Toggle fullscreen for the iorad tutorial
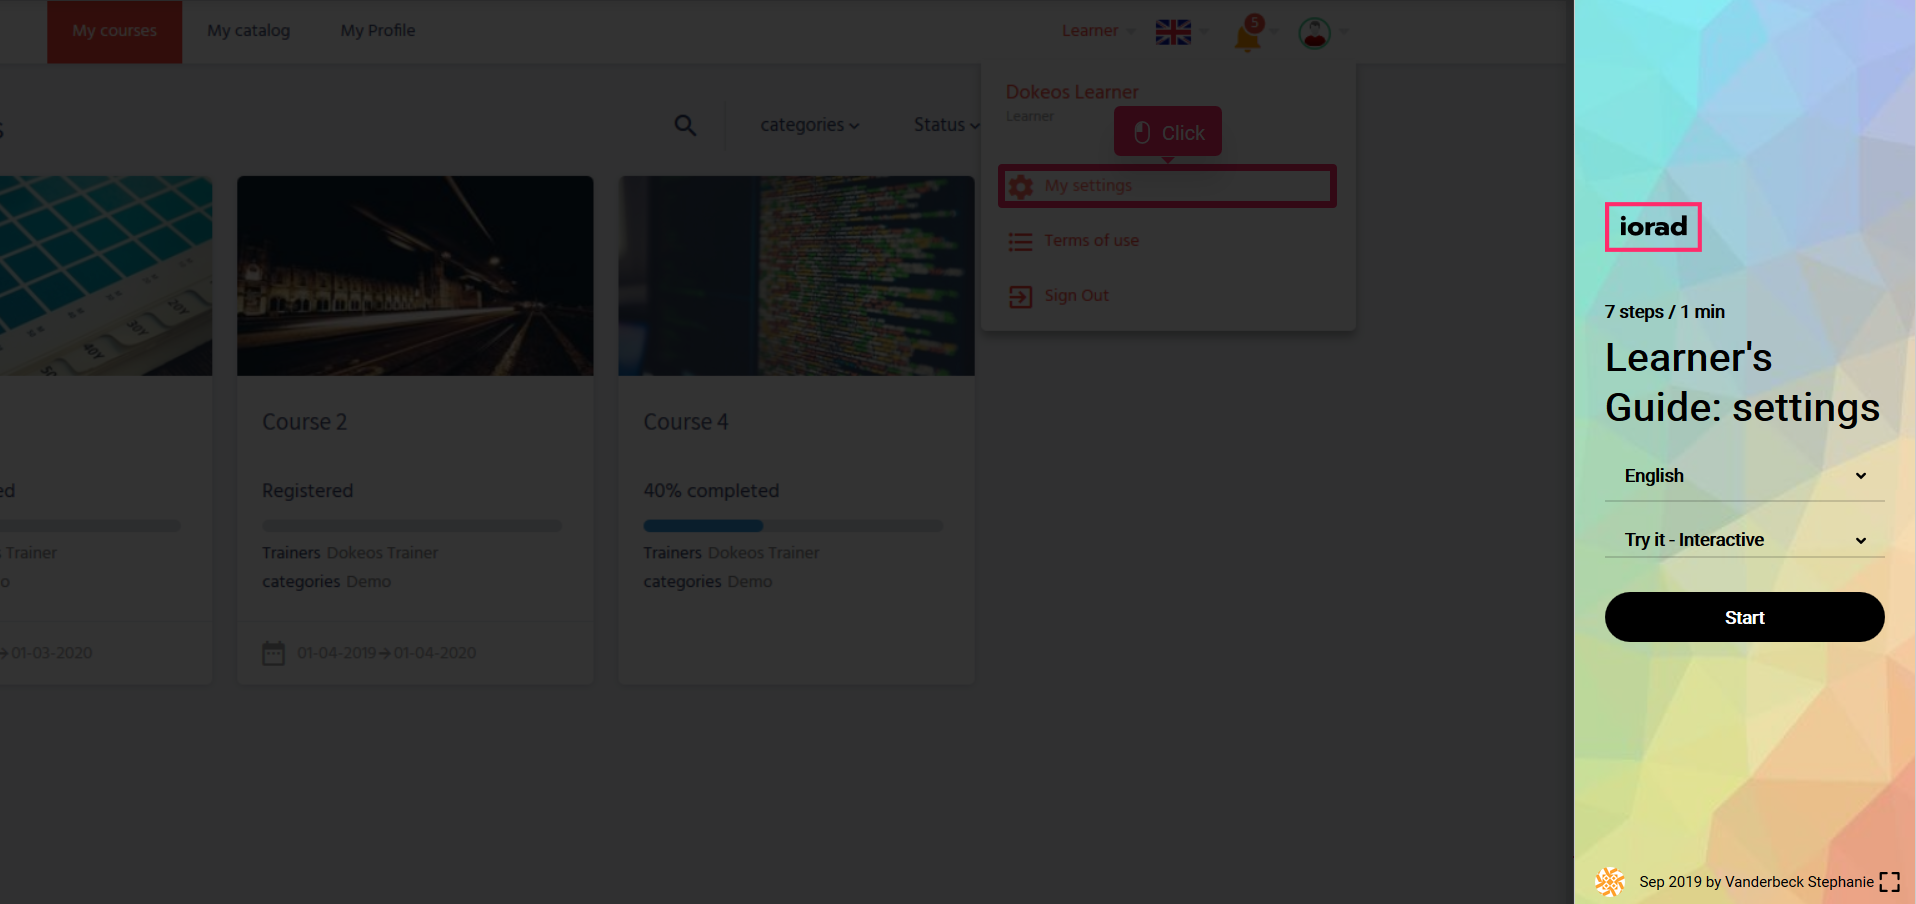The height and width of the screenshot is (904, 1916). coord(1889,882)
